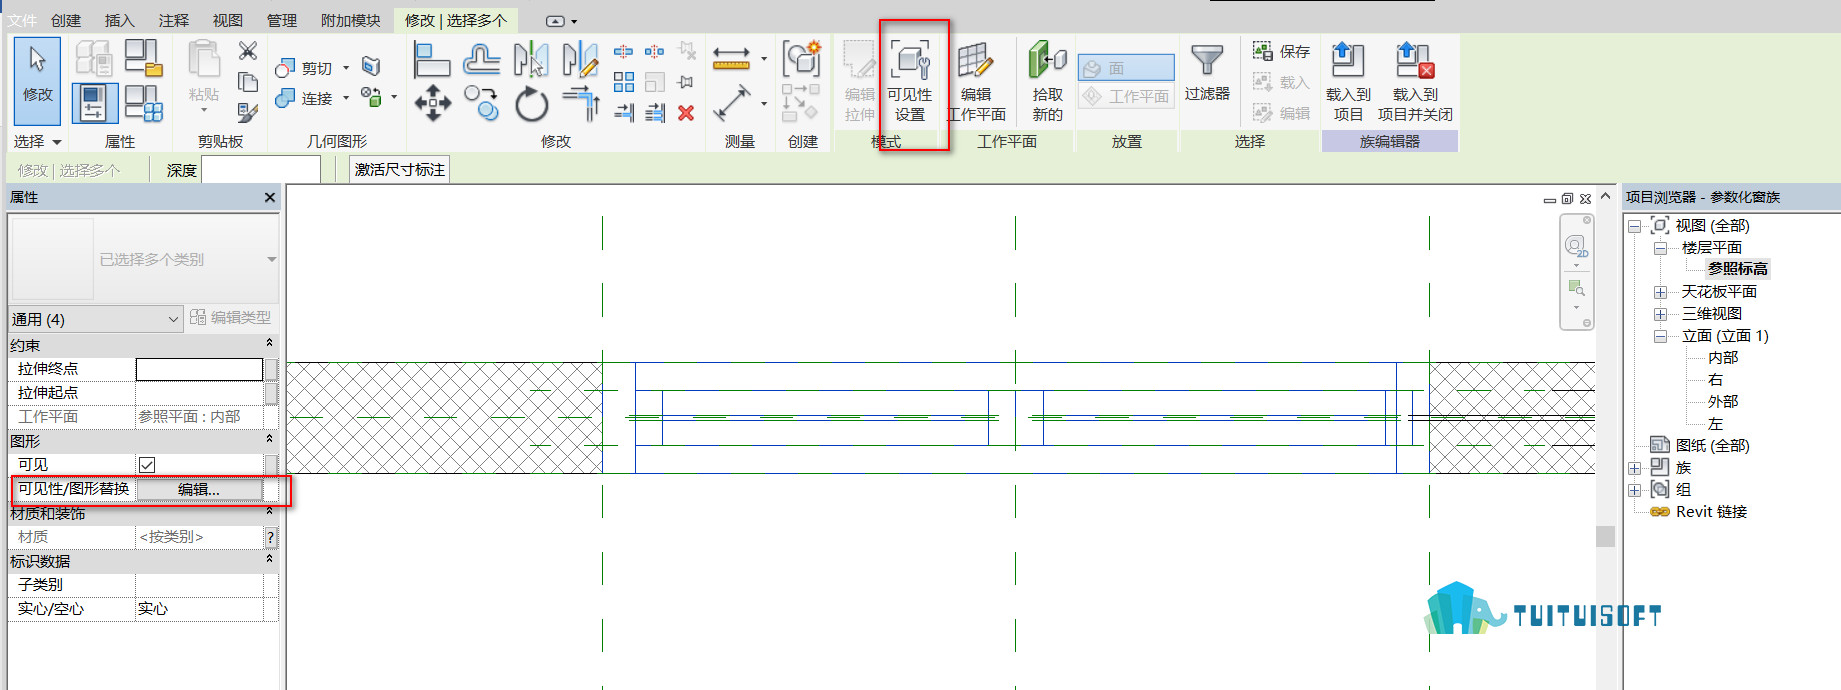Open the Family Types icon
1841x690 pixels.
pyautogui.click(x=143, y=103)
